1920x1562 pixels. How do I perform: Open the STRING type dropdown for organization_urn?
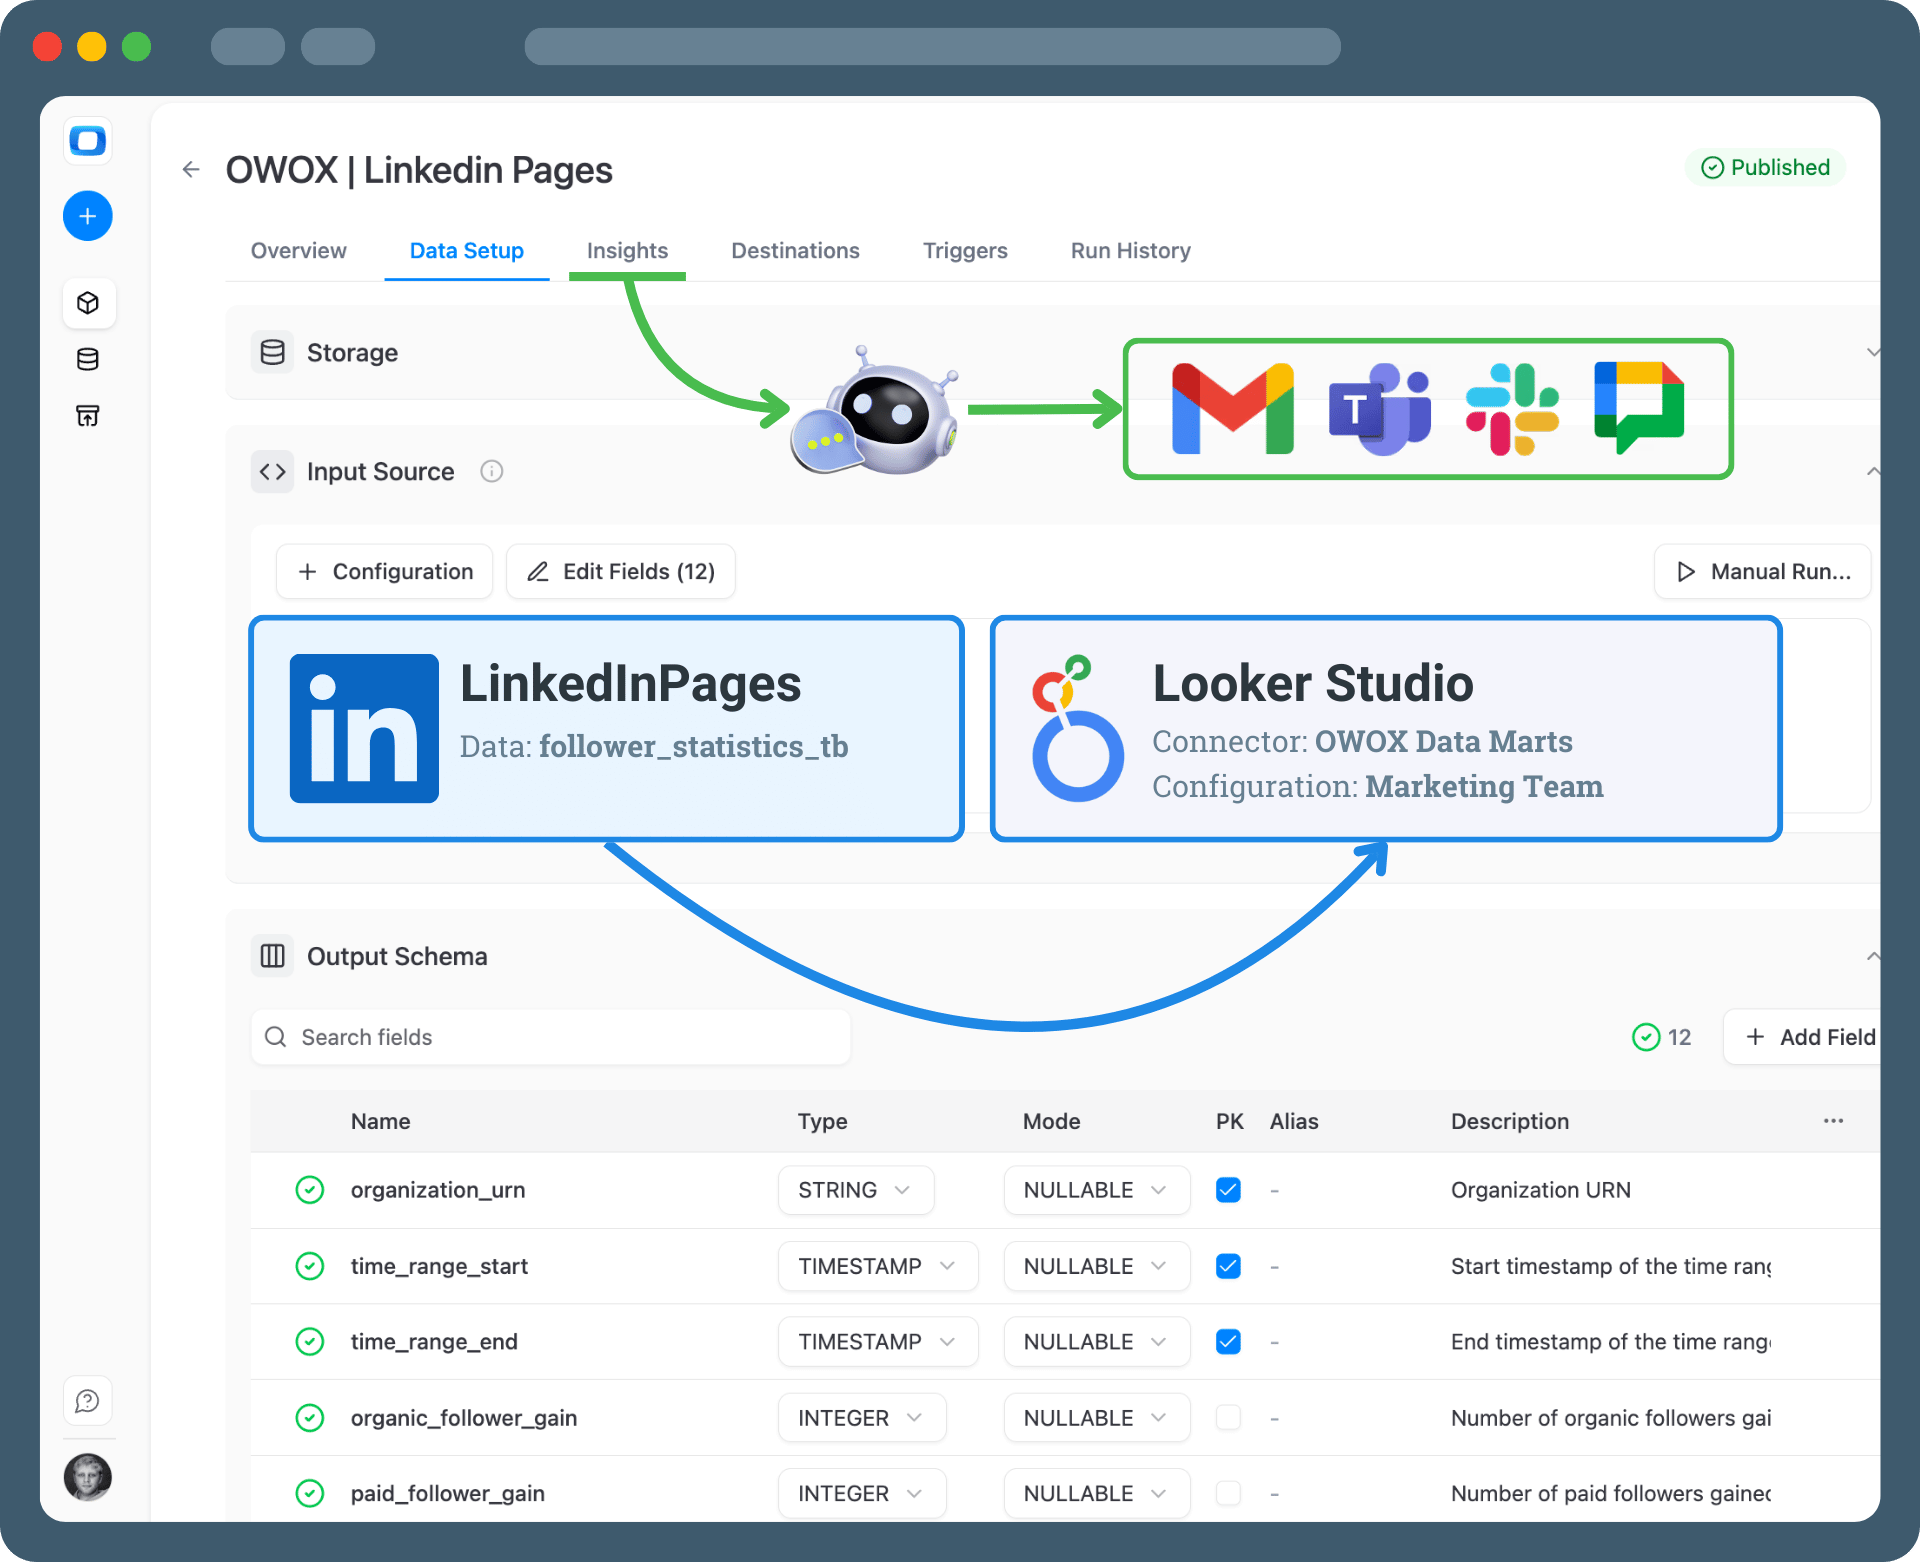point(855,1190)
